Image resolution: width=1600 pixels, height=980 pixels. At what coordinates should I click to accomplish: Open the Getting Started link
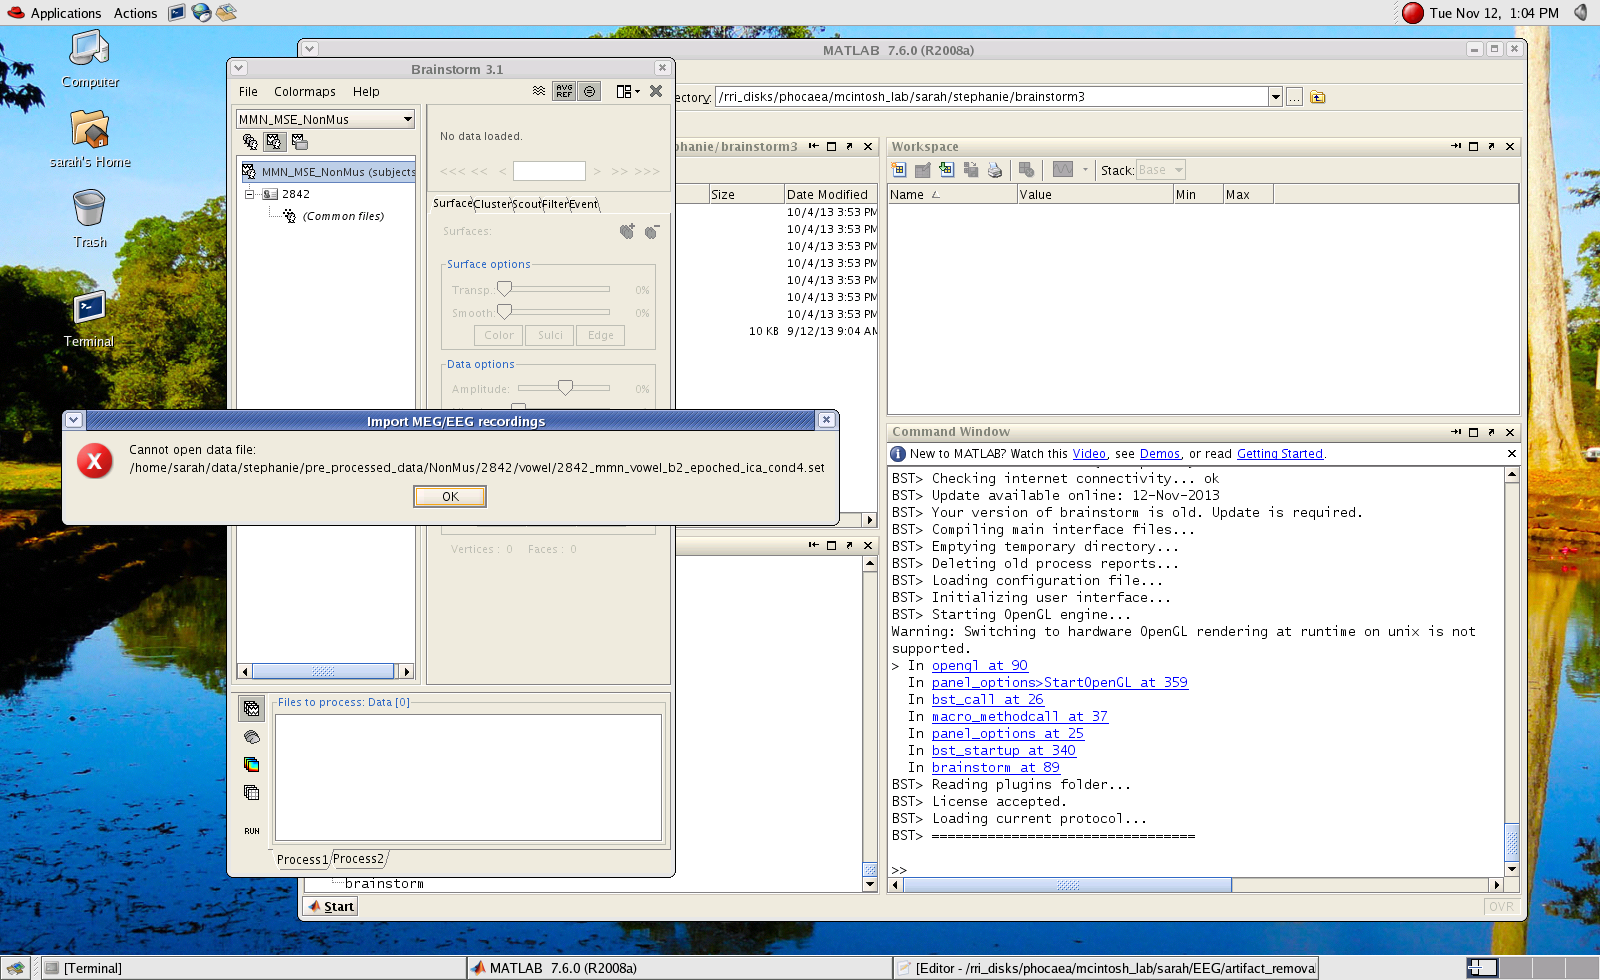1280,454
